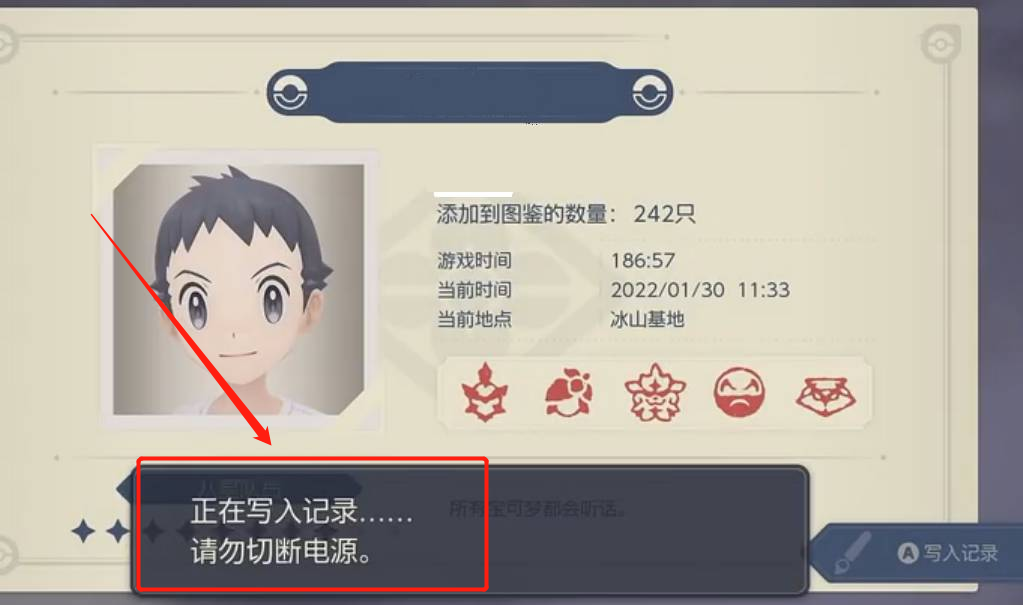Viewport: 1023px width, 605px height.
Task: Click the right Poké Ball emblem on banner
Action: coord(650,93)
